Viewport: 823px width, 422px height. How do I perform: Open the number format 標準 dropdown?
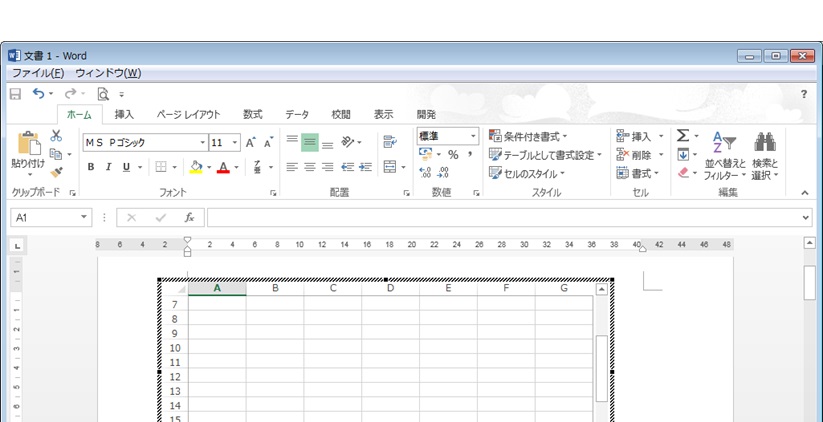click(x=473, y=136)
